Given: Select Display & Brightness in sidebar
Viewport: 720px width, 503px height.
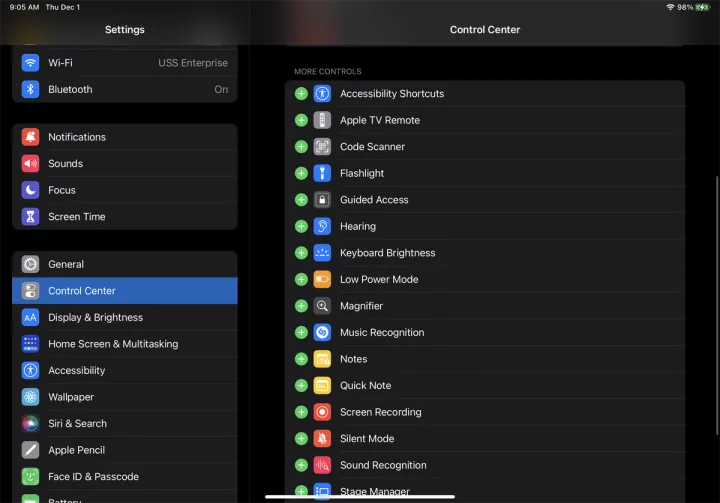Looking at the screenshot, I should 125,317.
